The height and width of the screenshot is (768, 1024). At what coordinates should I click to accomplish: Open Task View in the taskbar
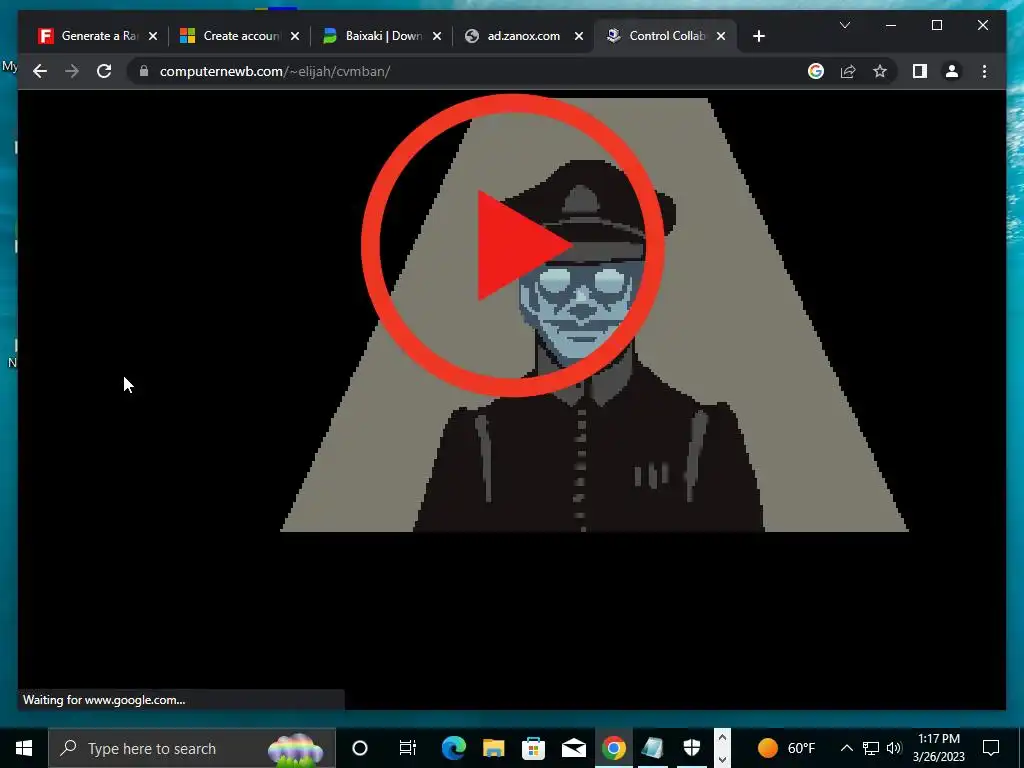tap(408, 748)
